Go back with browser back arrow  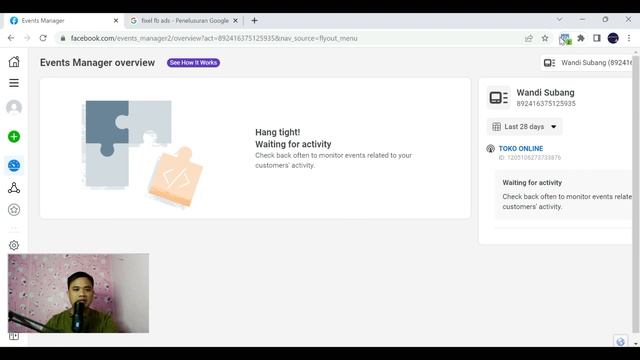(x=11, y=38)
